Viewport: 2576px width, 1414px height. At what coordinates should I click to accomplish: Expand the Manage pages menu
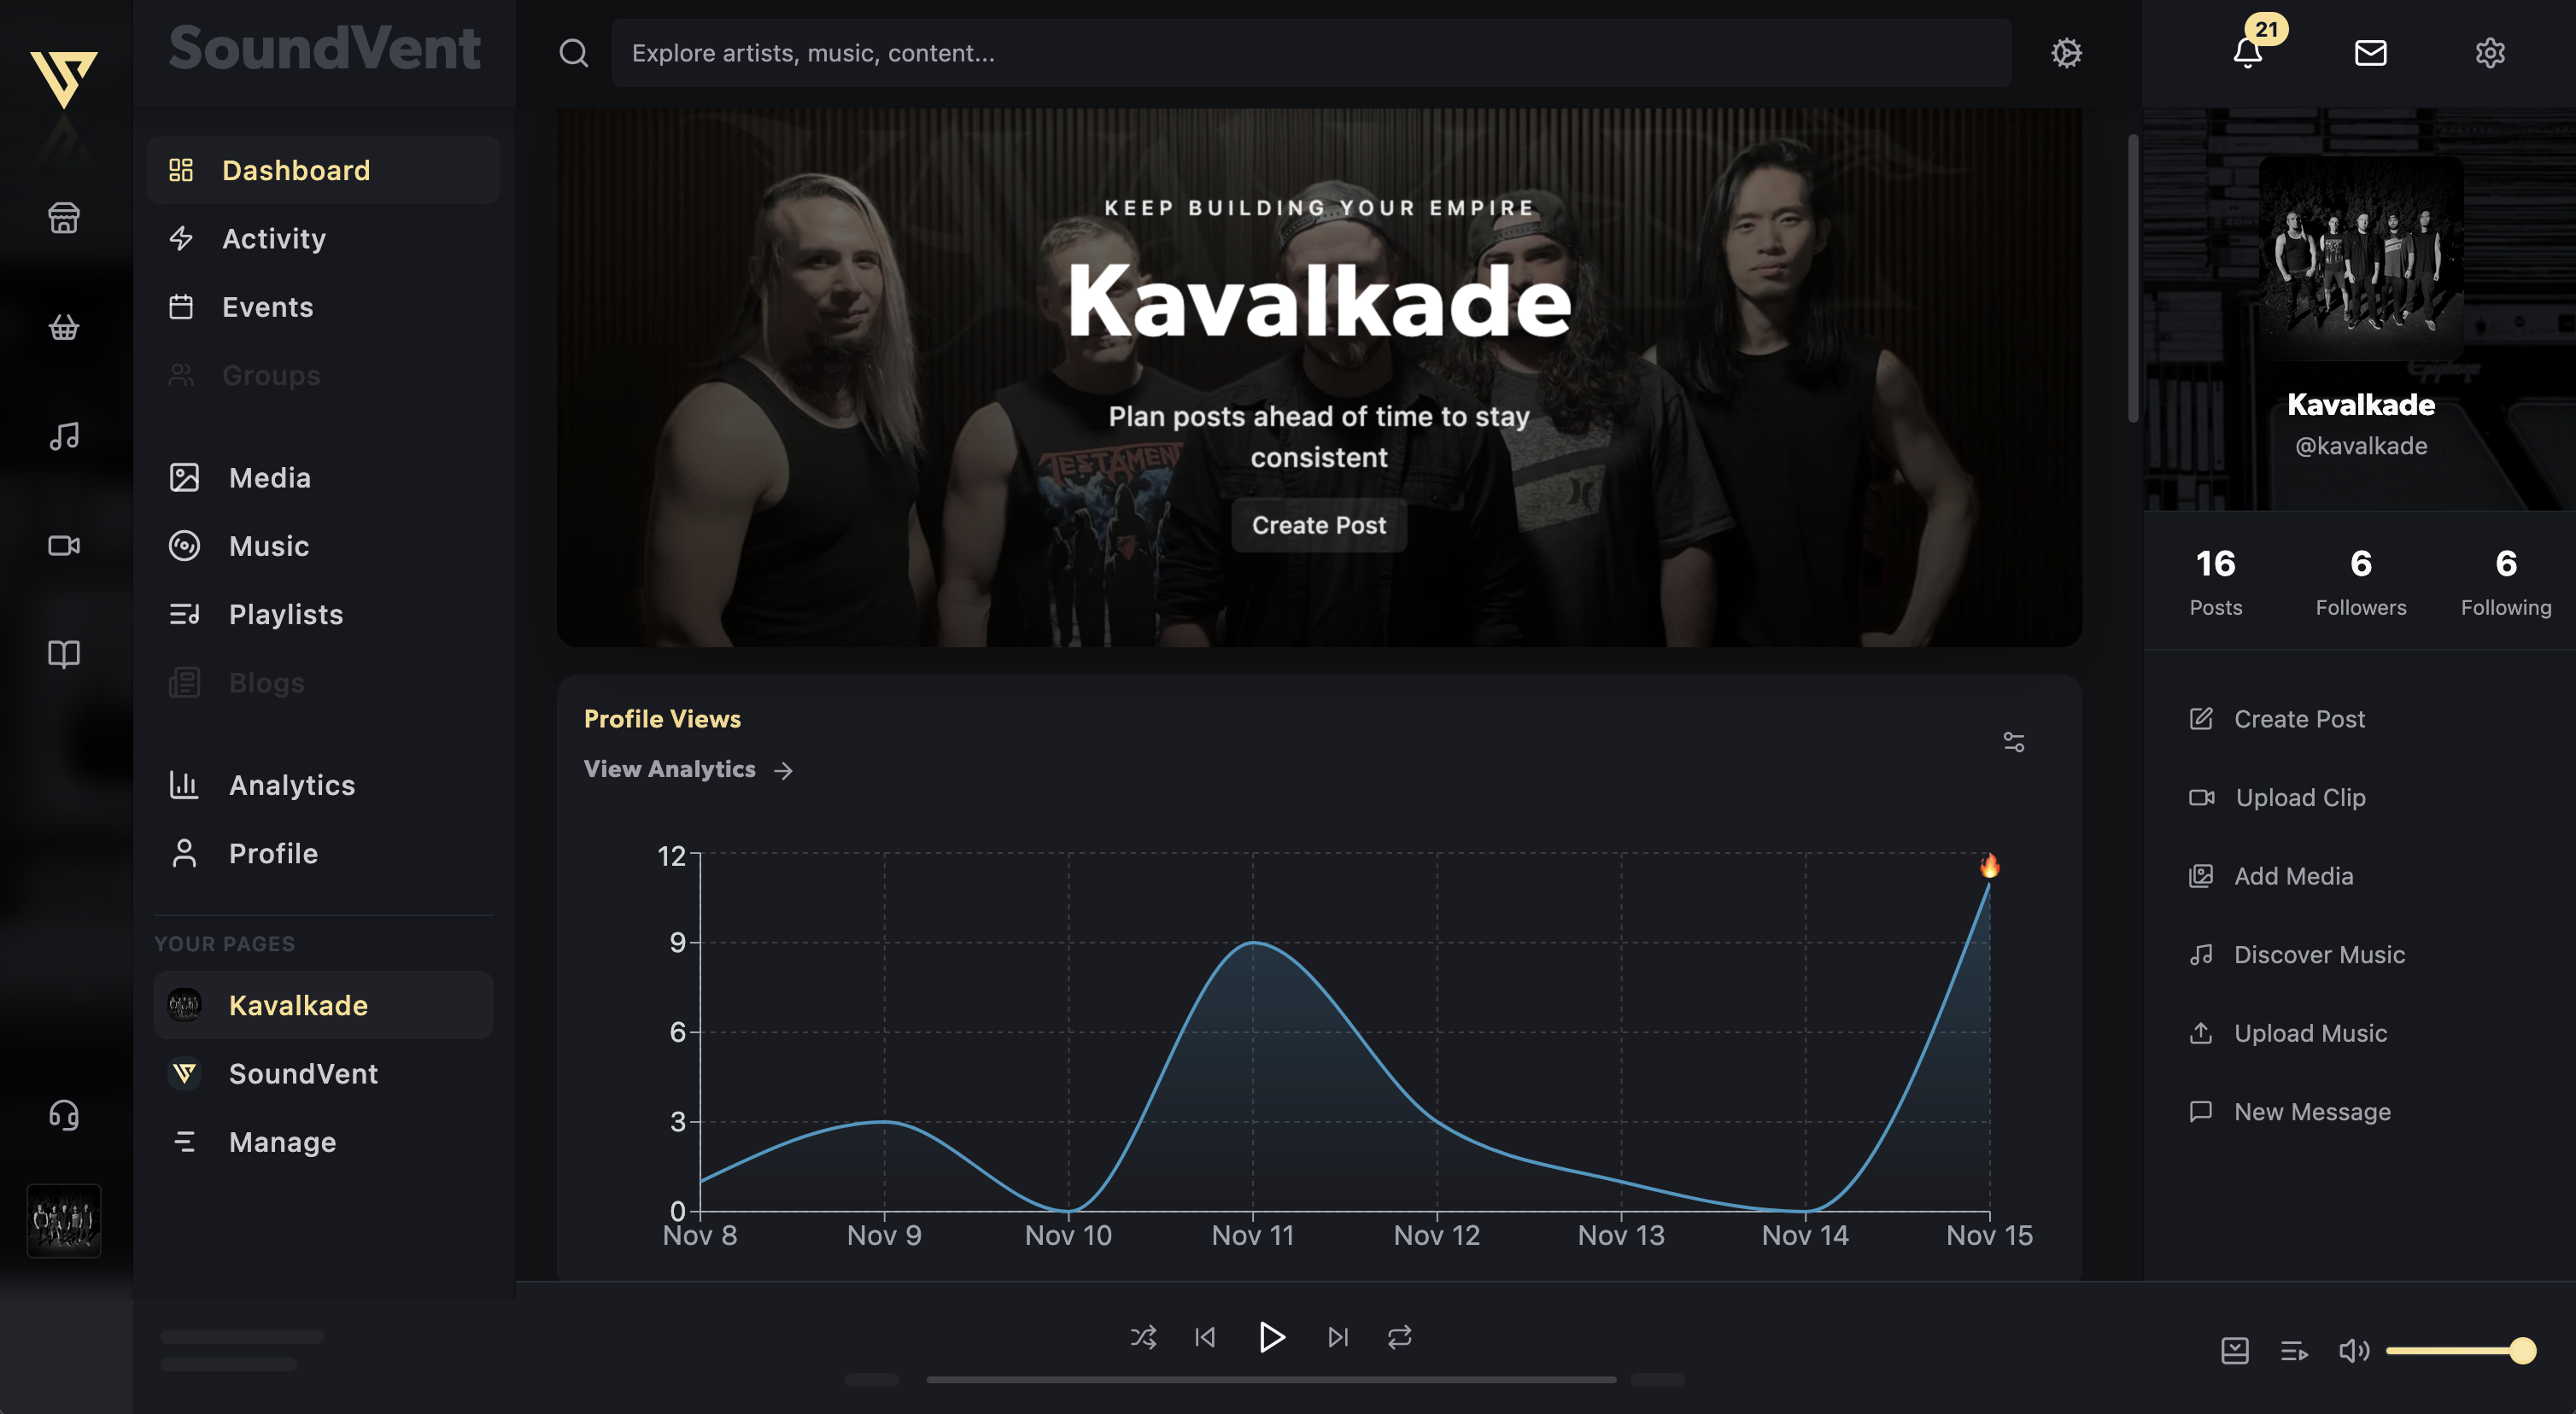[282, 1142]
